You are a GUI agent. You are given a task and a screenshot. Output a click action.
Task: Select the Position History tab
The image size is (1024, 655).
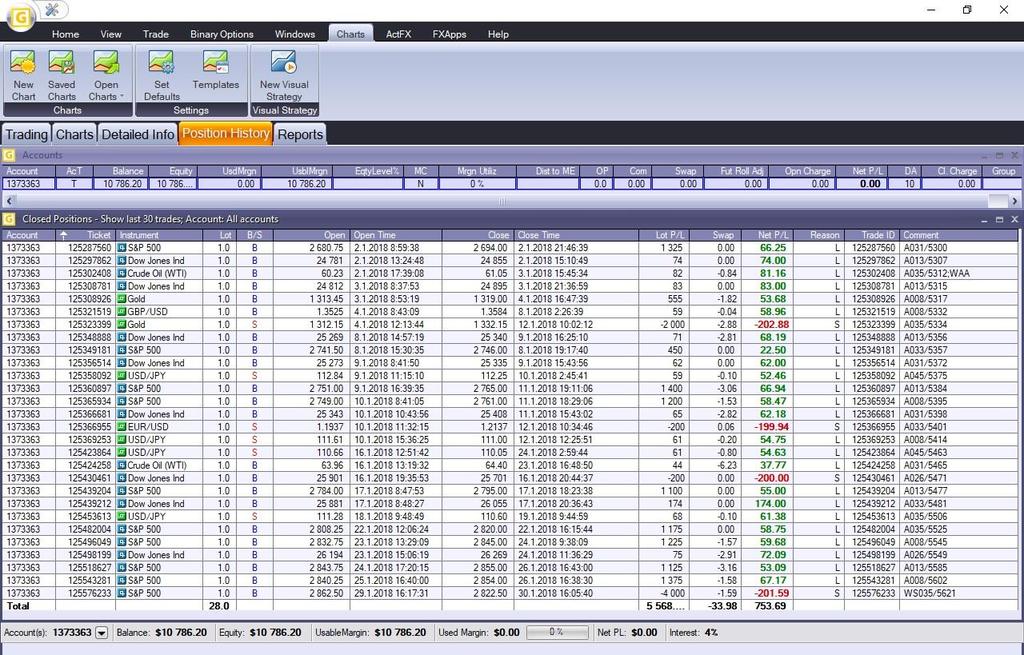(226, 133)
